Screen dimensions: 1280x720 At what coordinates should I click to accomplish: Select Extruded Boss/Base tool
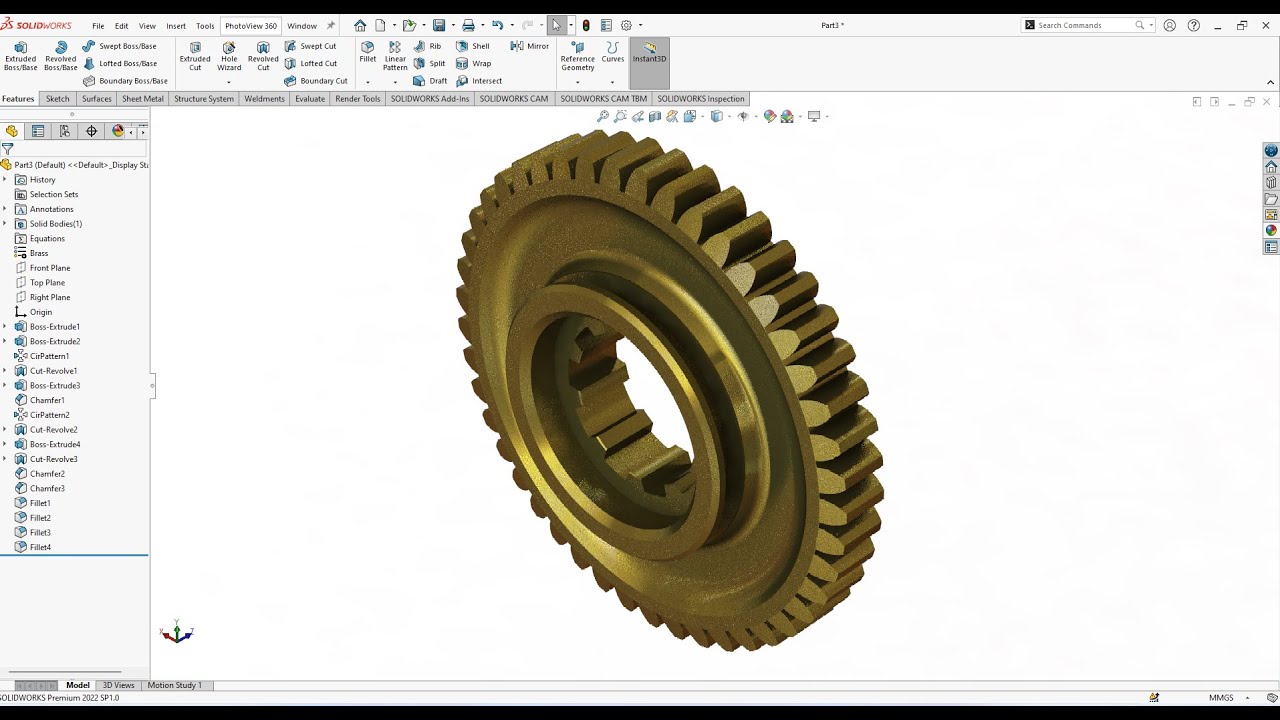coord(20,56)
